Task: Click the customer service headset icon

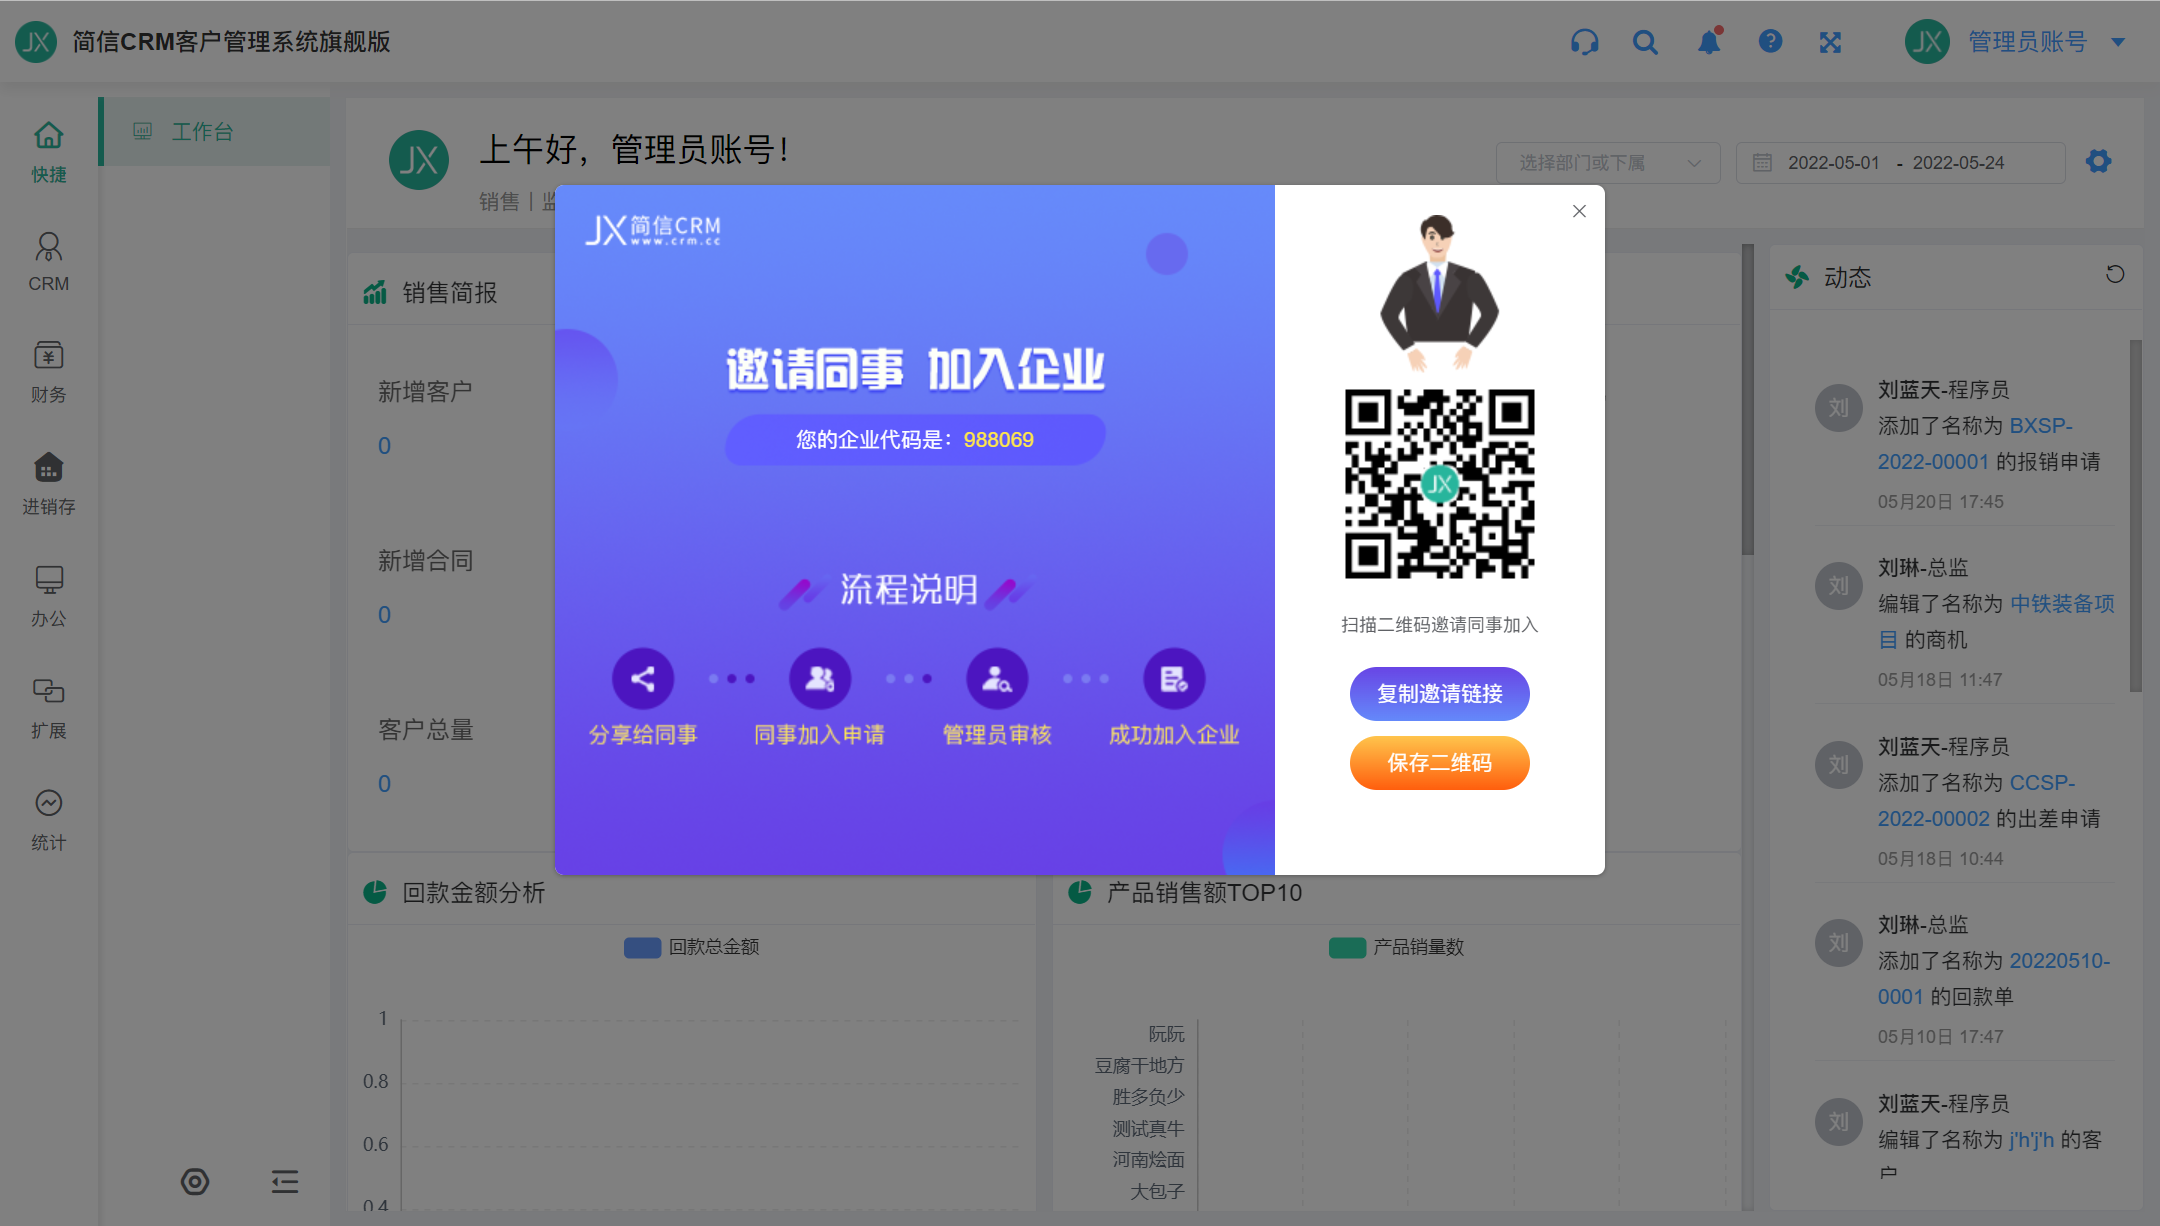Action: coord(1584,42)
